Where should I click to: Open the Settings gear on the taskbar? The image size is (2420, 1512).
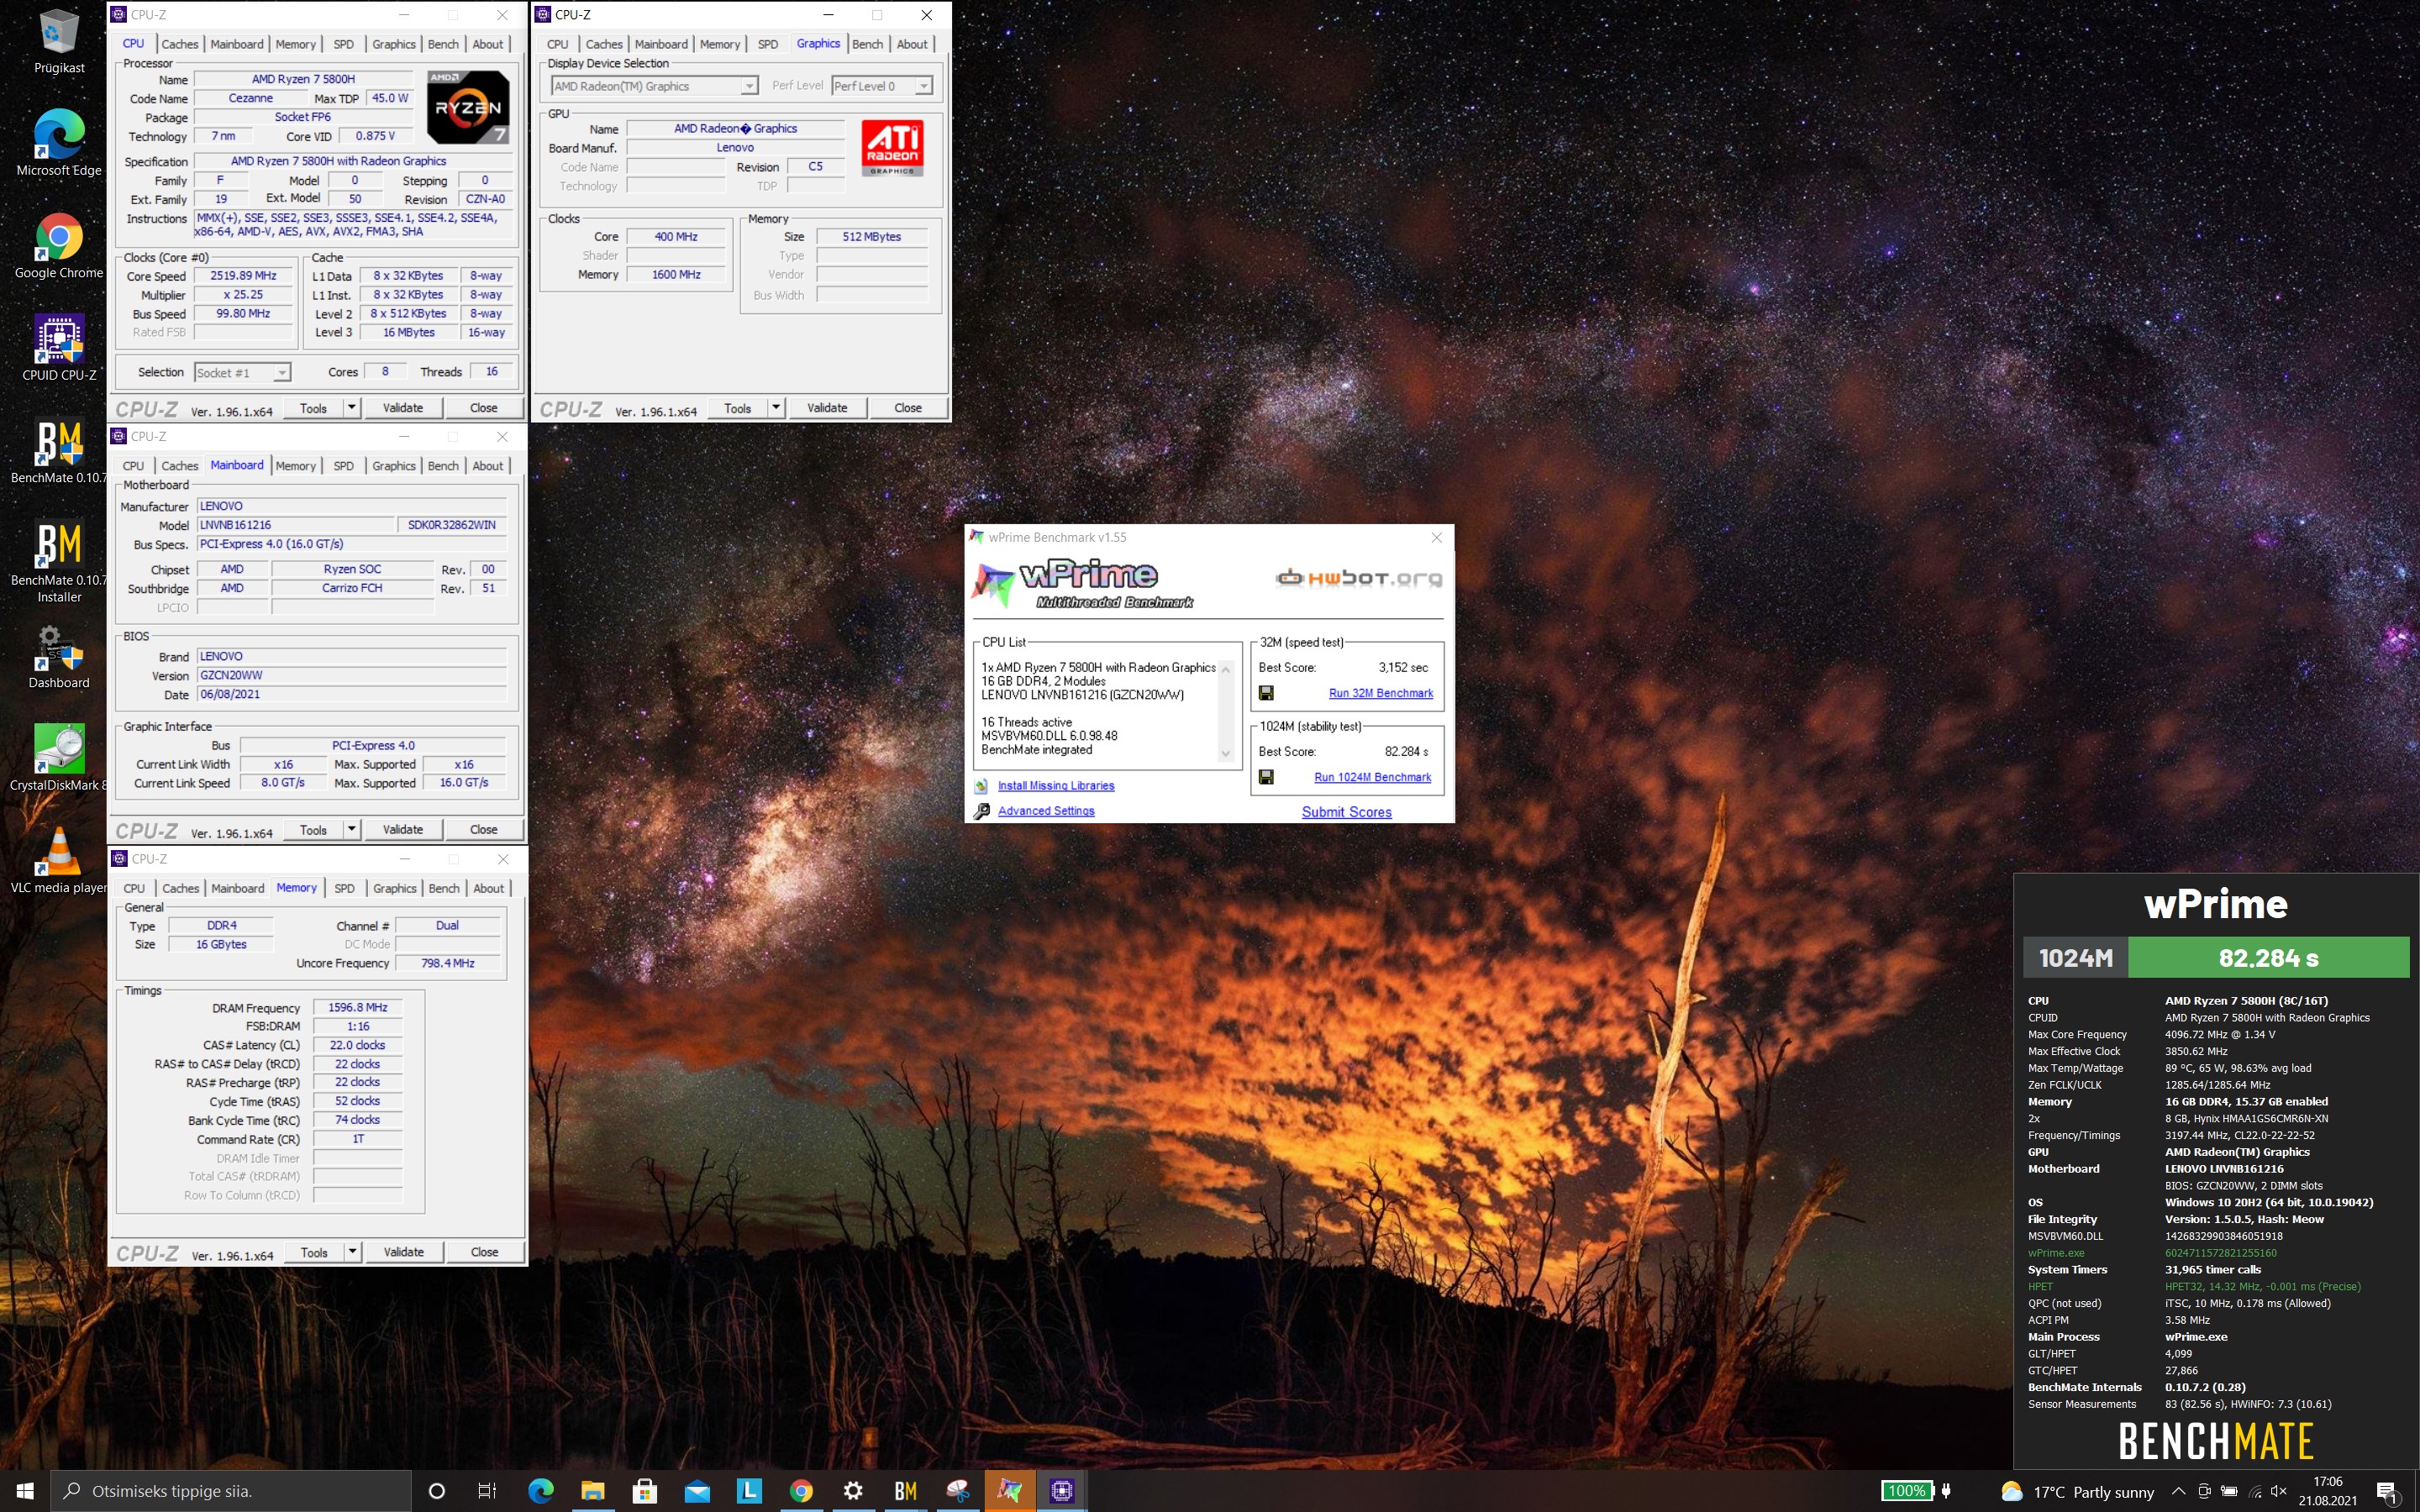tap(853, 1491)
